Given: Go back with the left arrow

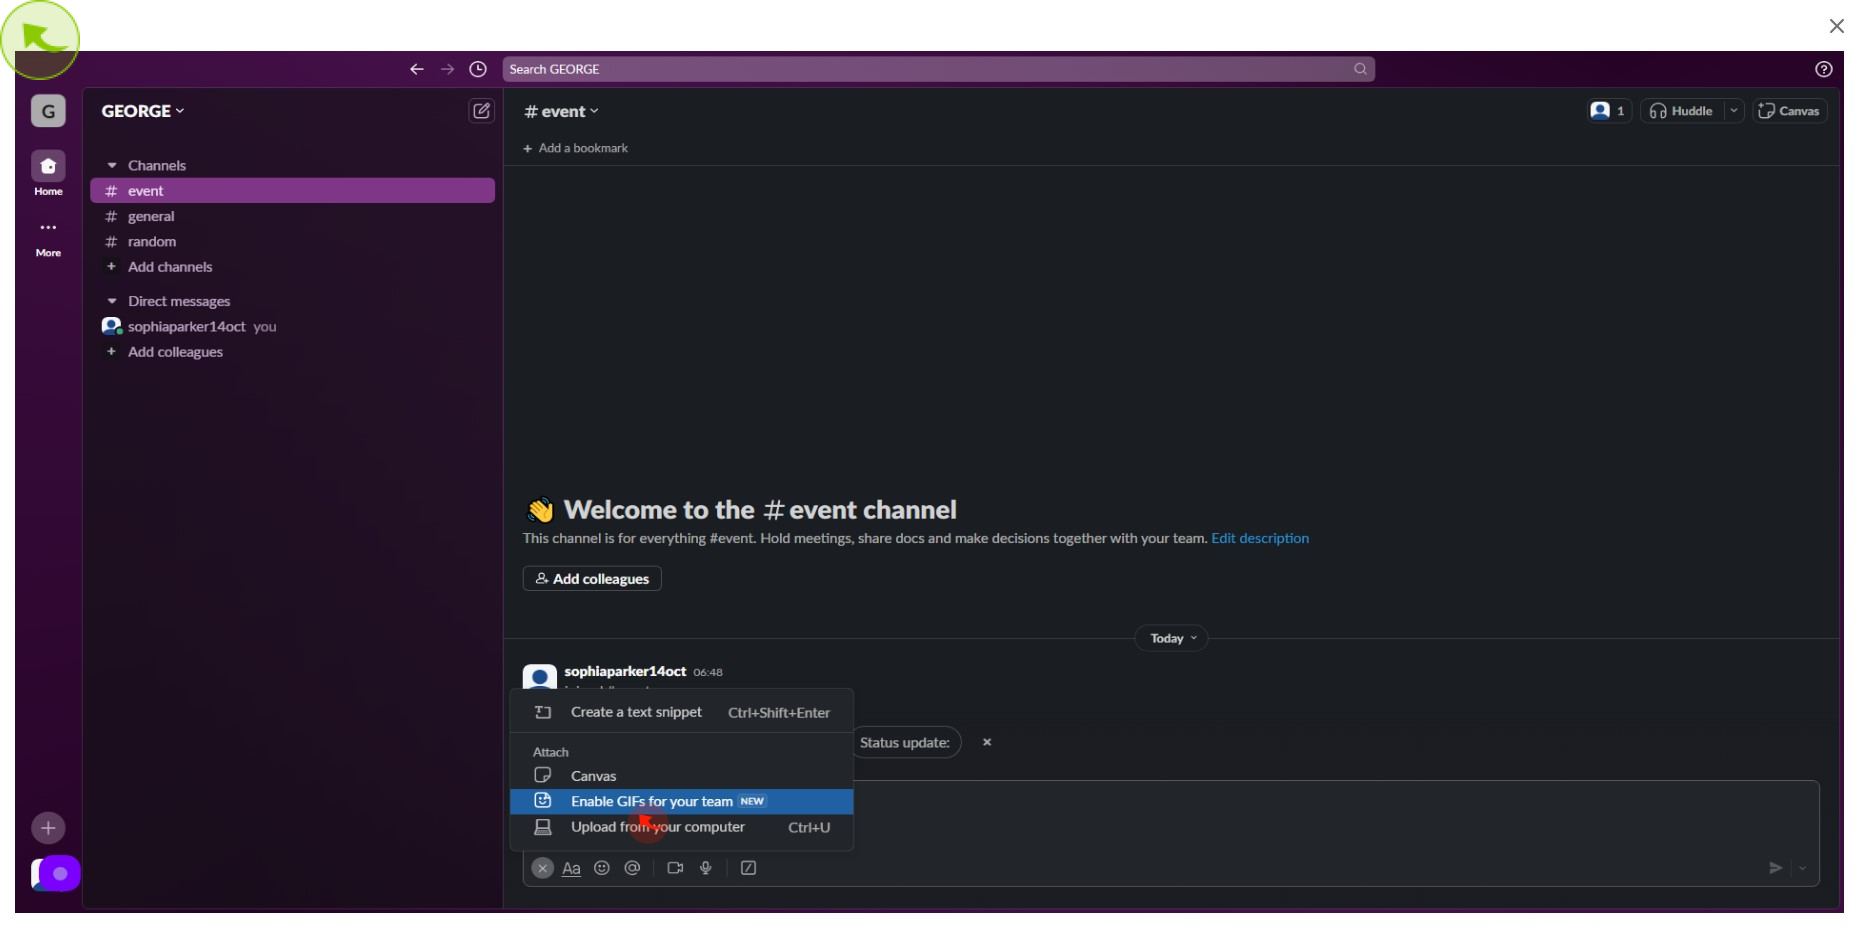Looking at the screenshot, I should [417, 69].
